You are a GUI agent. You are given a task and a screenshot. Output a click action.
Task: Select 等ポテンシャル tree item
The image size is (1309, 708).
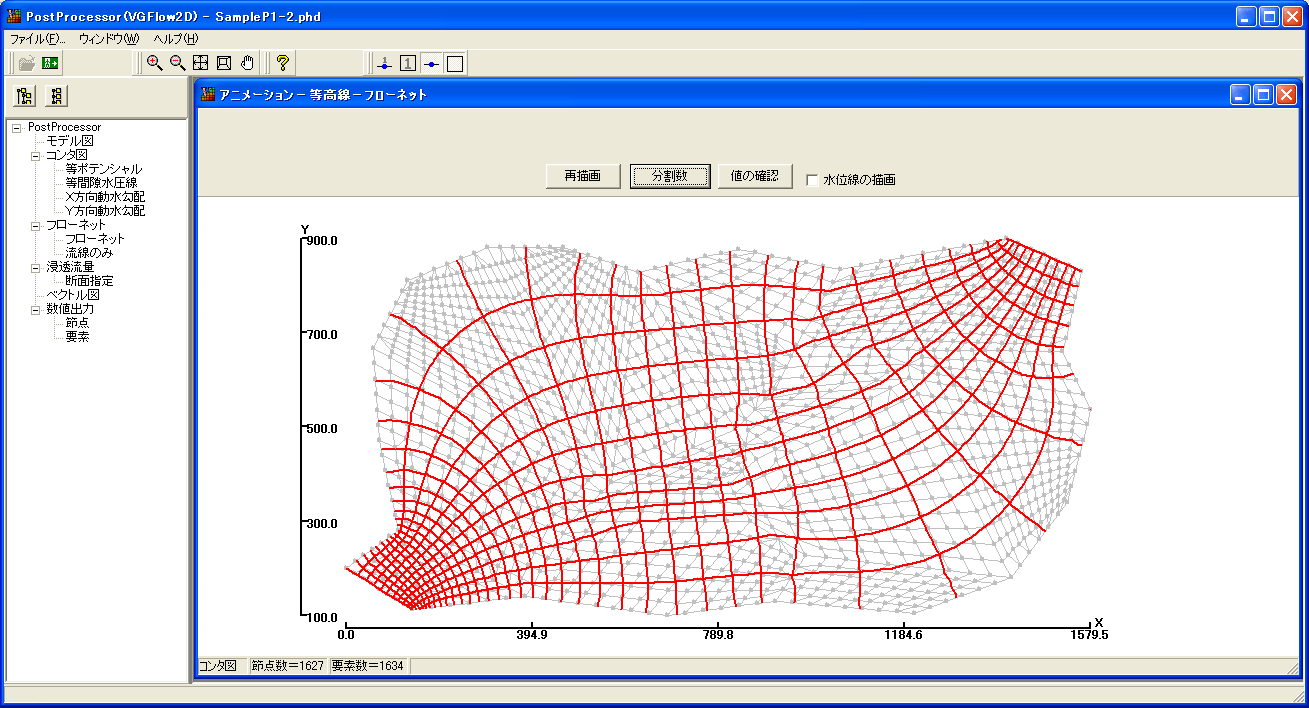pyautogui.click(x=104, y=169)
